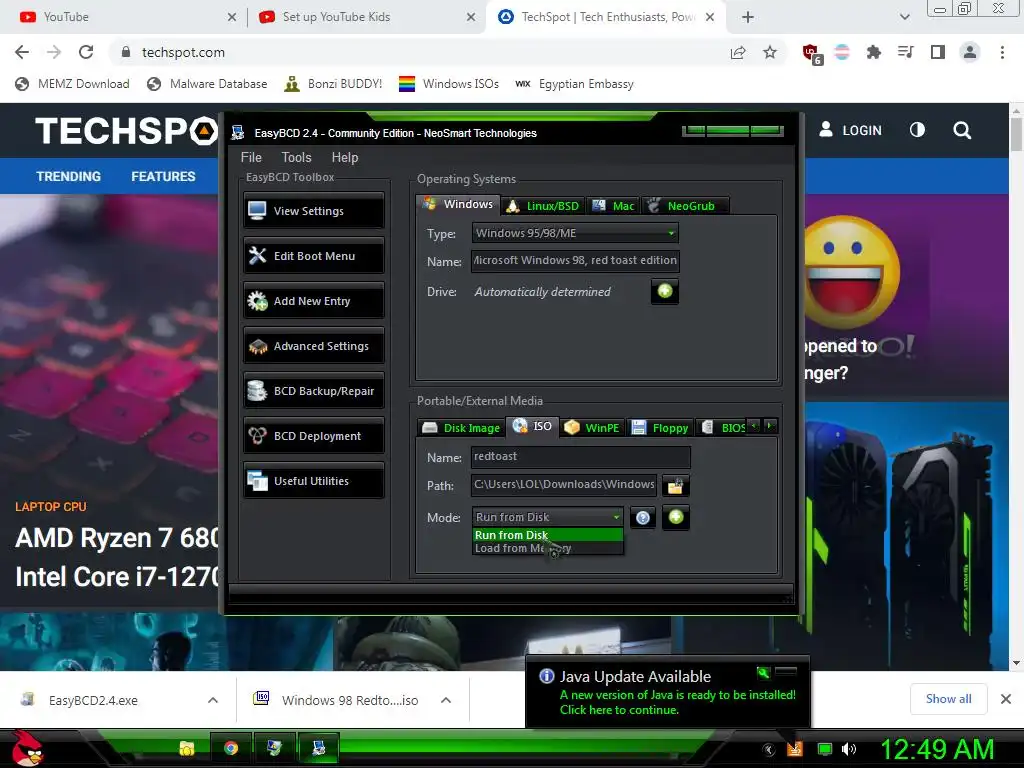The height and width of the screenshot is (768, 1024).
Task: Expand Windows 98 Redto...iso download chevron
Action: pos(446,700)
